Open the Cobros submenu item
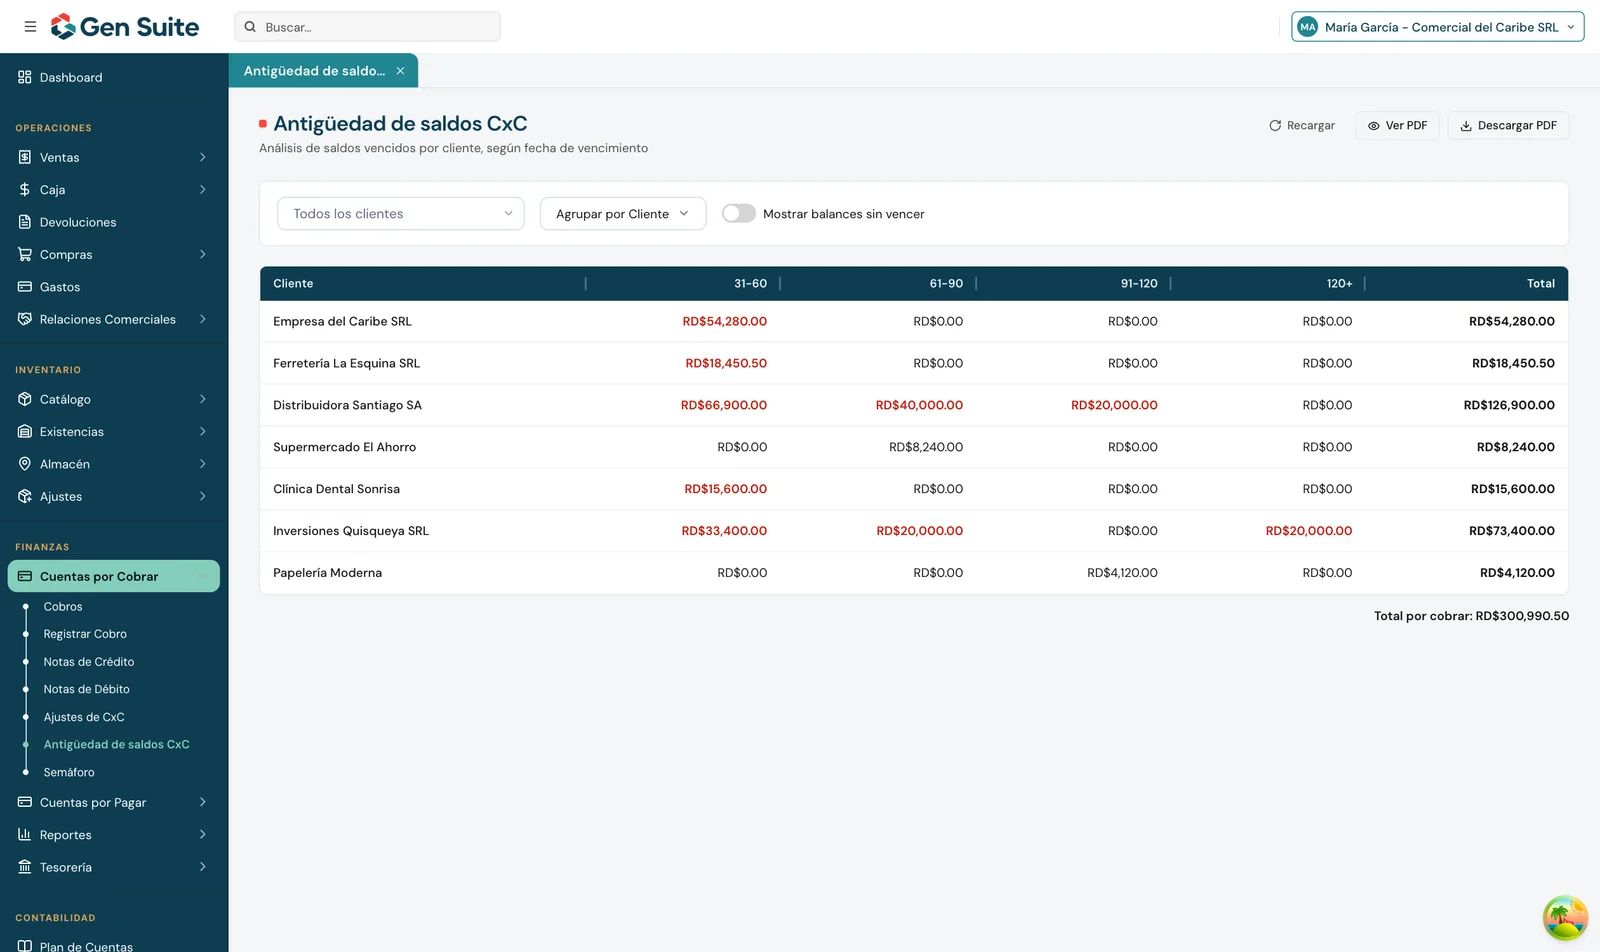The height and width of the screenshot is (952, 1600). pos(63,607)
